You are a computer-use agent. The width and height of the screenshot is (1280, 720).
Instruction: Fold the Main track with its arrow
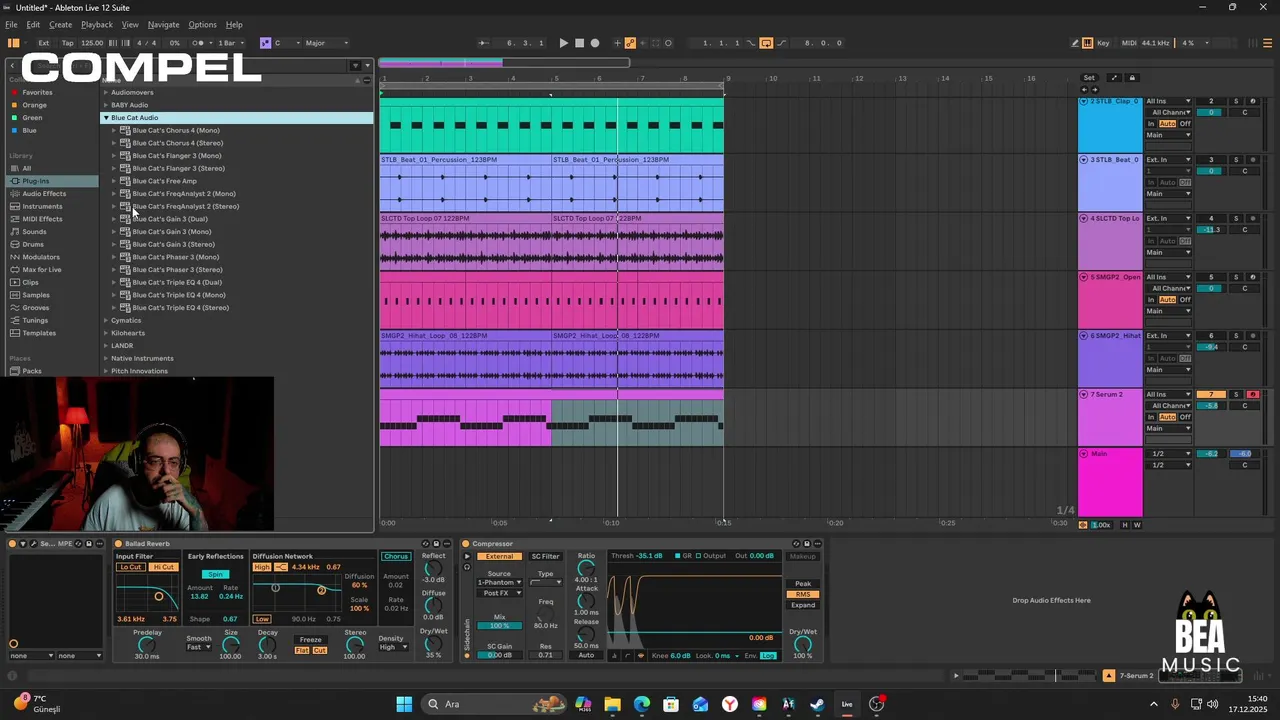pos(1084,453)
